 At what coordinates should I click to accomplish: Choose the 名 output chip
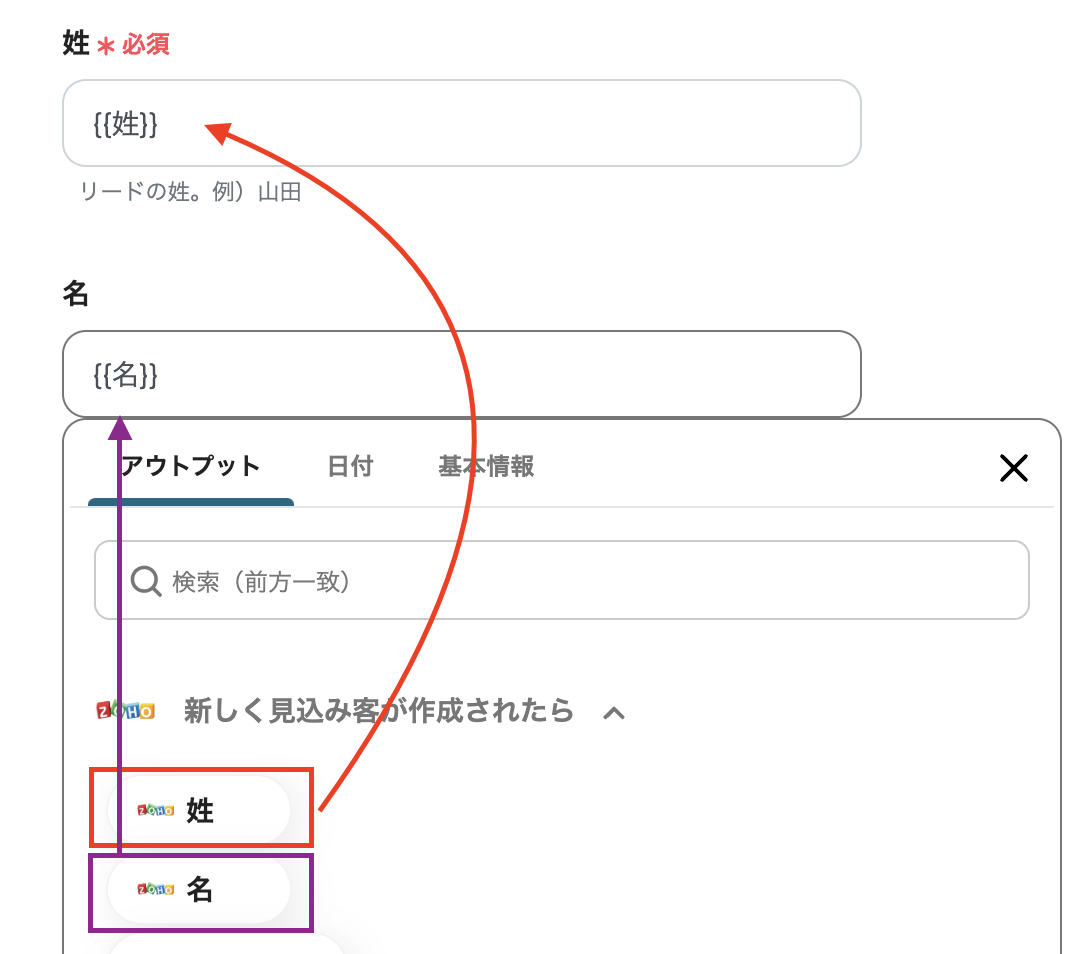[x=199, y=889]
